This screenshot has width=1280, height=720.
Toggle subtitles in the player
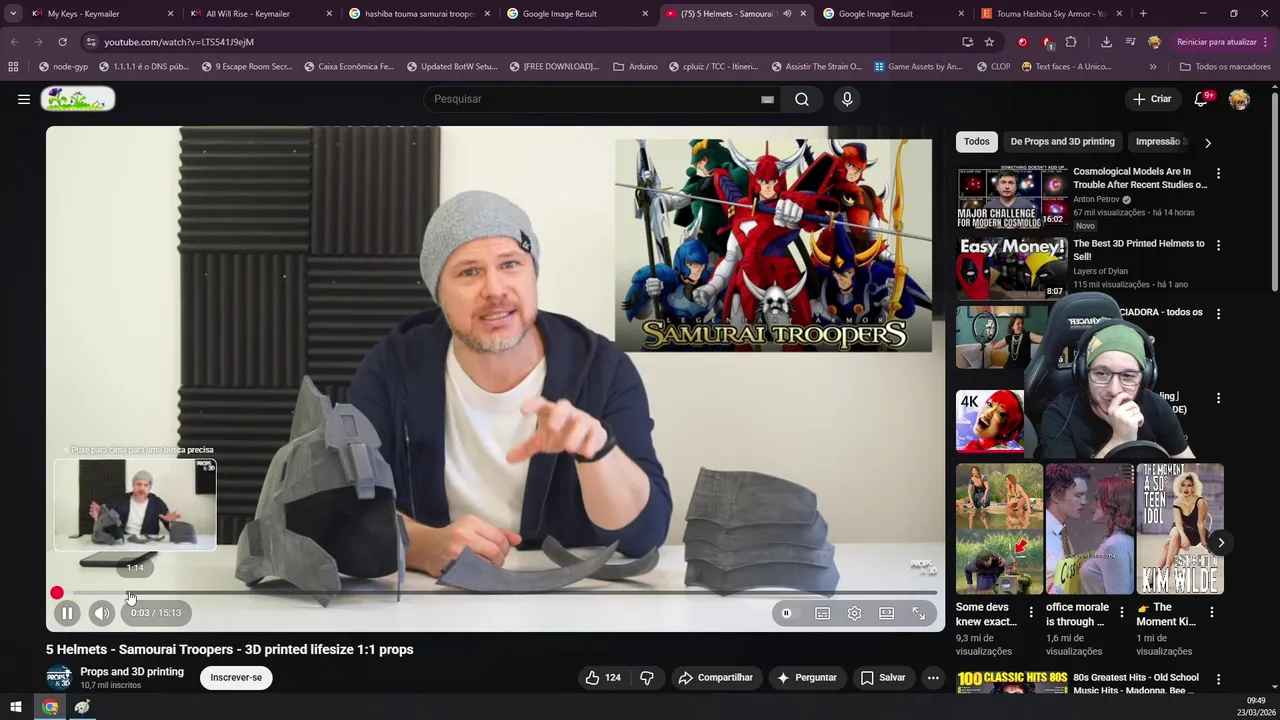(x=822, y=613)
